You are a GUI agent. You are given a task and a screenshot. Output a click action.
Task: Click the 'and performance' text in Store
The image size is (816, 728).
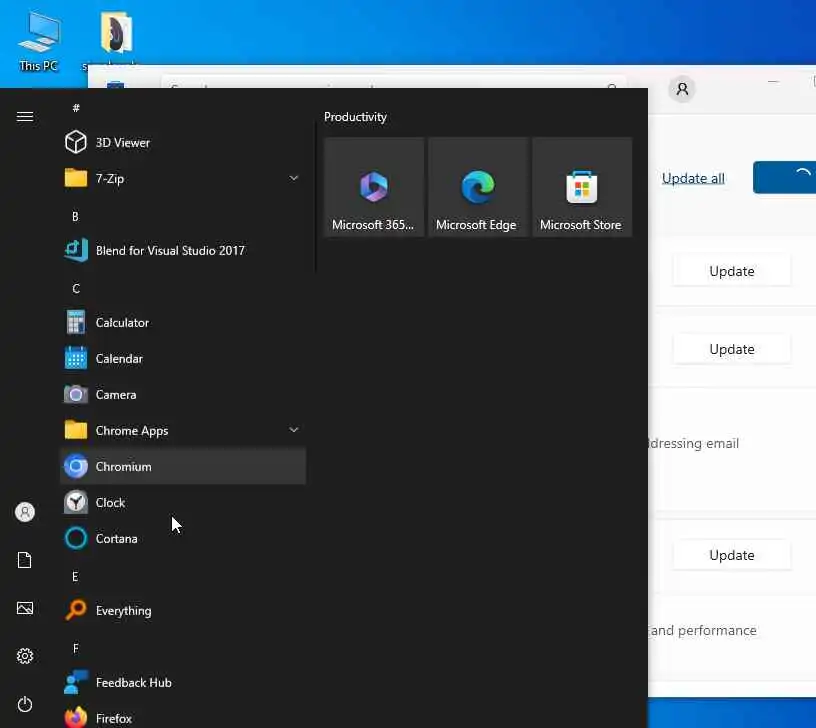click(703, 630)
